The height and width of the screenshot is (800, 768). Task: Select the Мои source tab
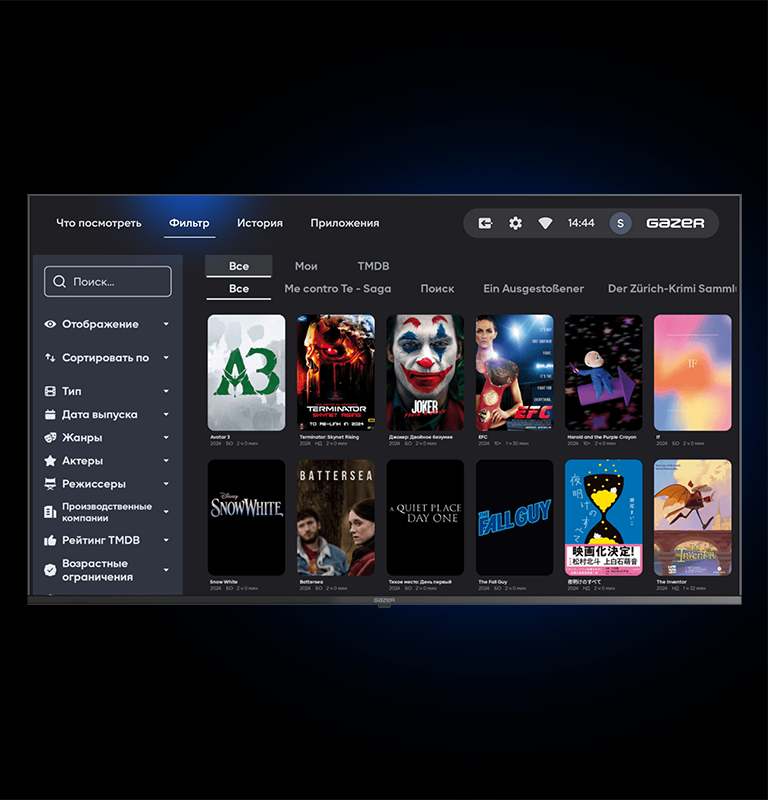point(306,266)
